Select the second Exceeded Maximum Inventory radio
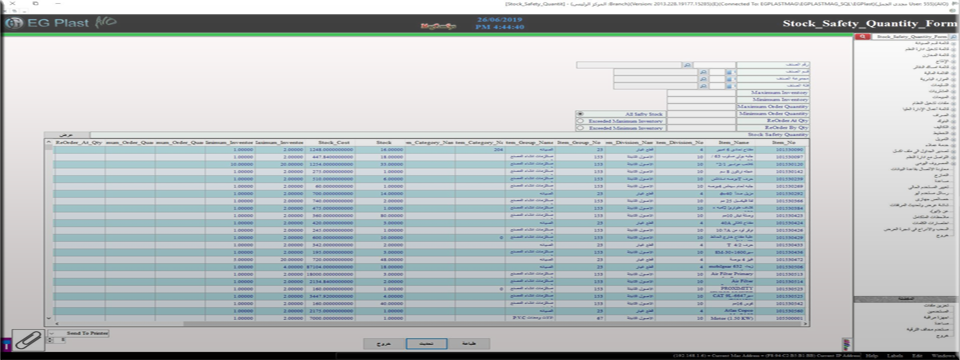Image resolution: width=960 pixels, height=360 pixels. click(x=580, y=129)
